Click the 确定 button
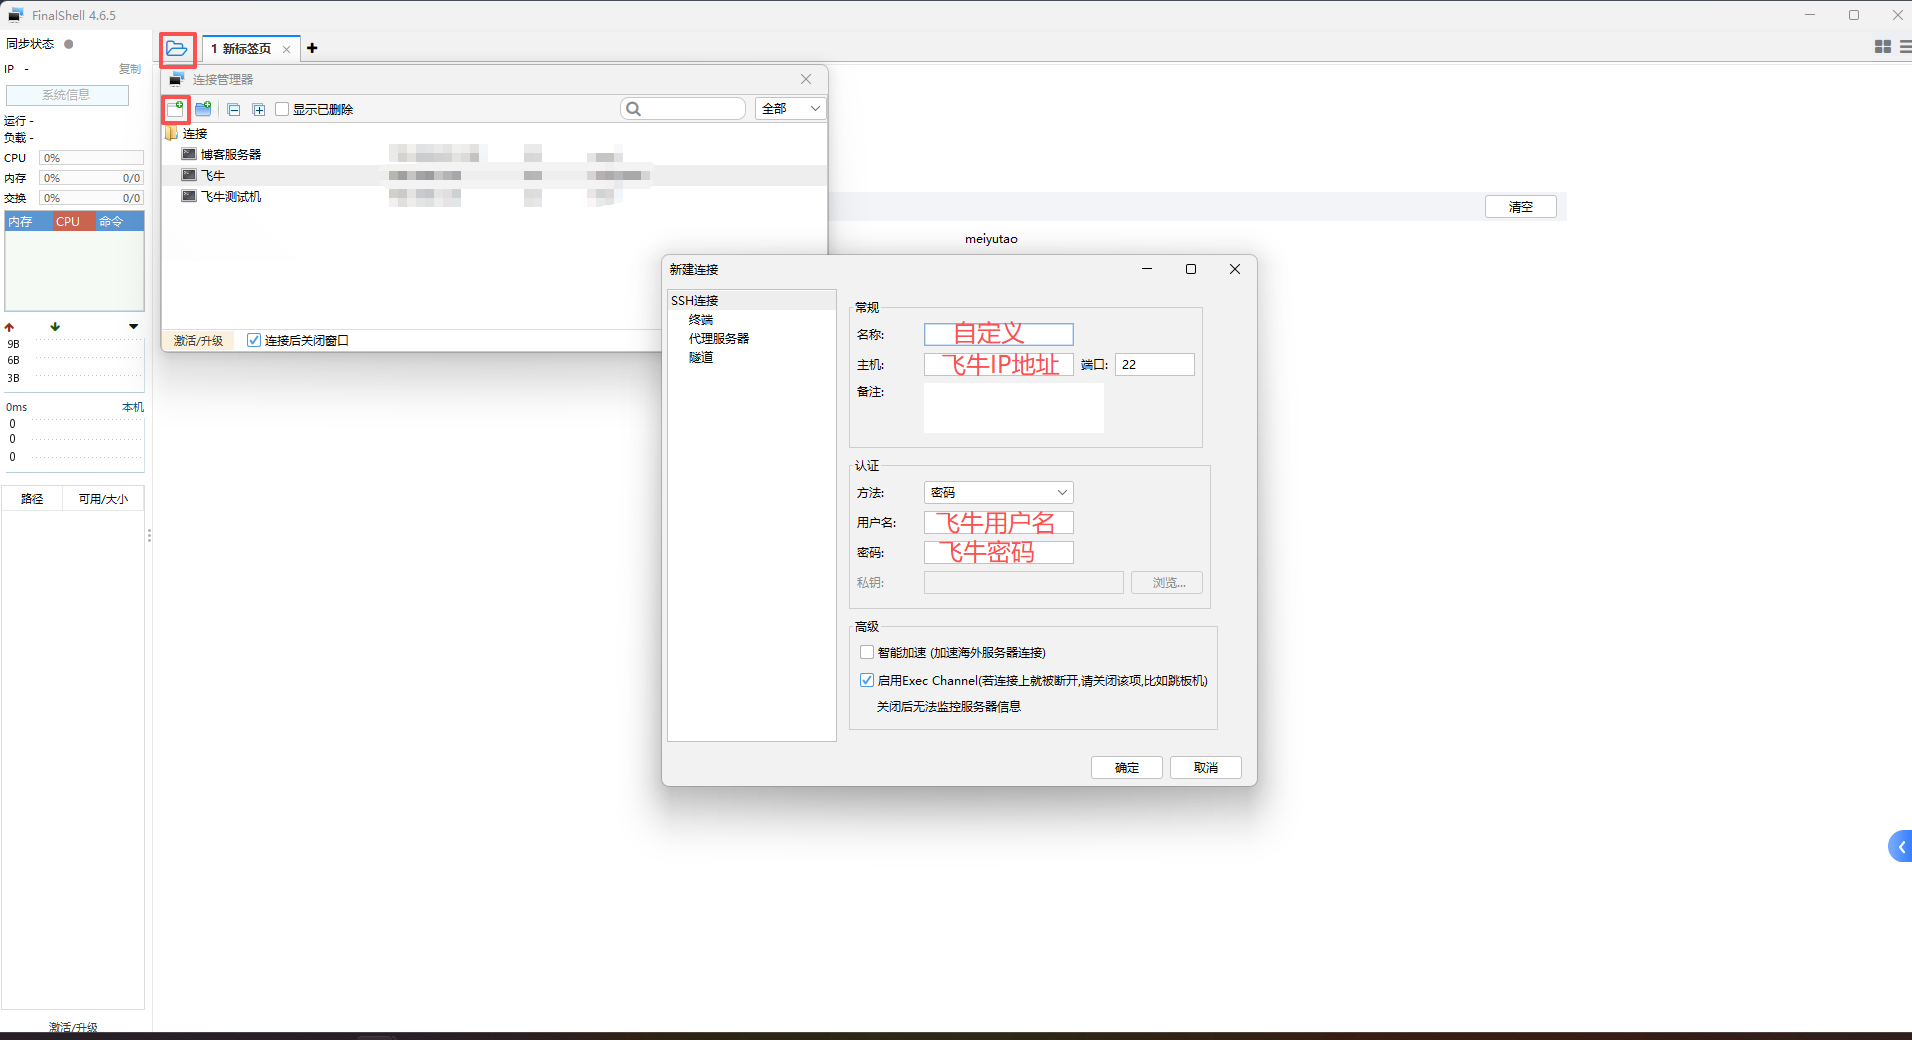The width and height of the screenshot is (1912, 1040). coord(1126,767)
